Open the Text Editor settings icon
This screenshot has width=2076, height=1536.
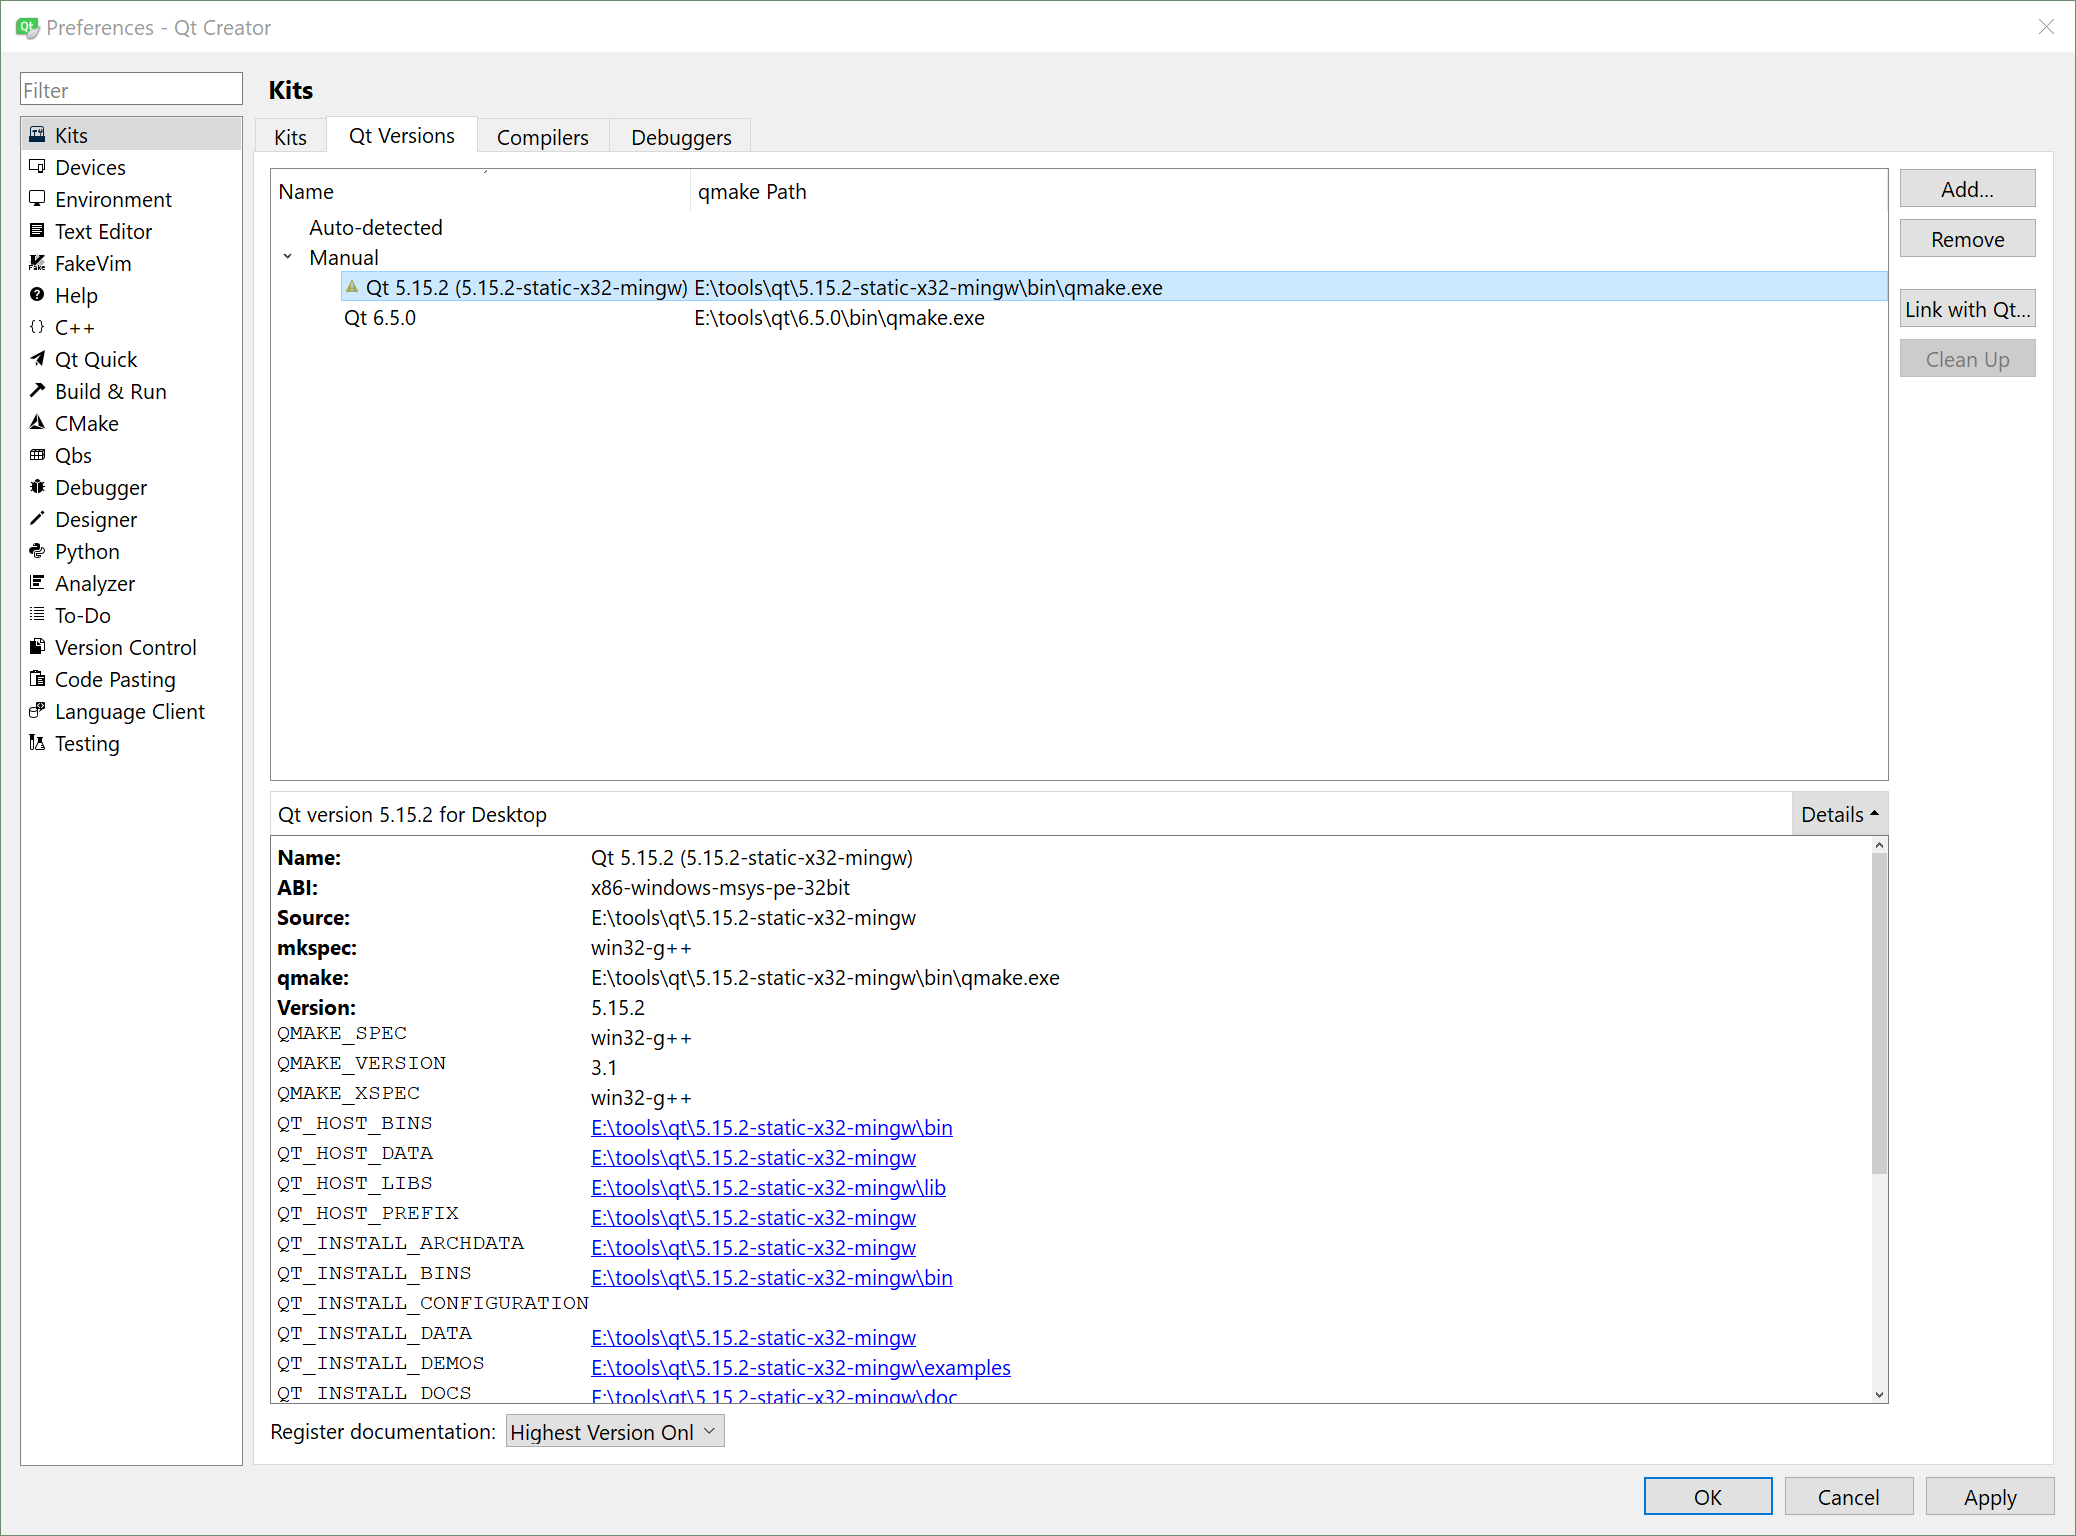click(37, 230)
